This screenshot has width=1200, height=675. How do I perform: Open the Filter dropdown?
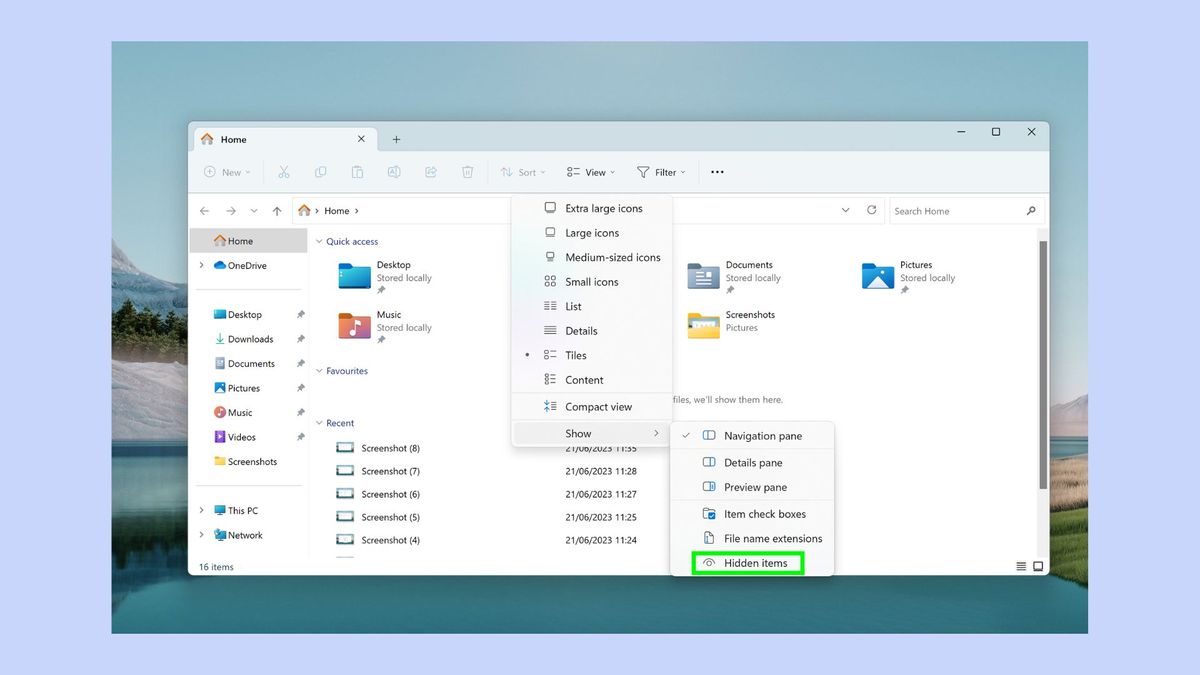660,172
